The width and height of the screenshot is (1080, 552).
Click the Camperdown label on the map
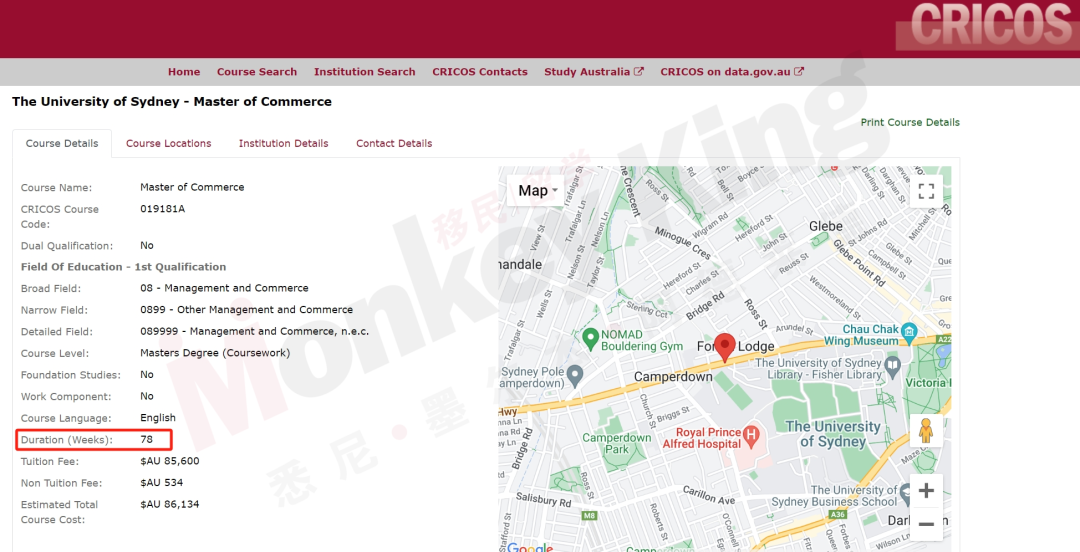pos(673,377)
